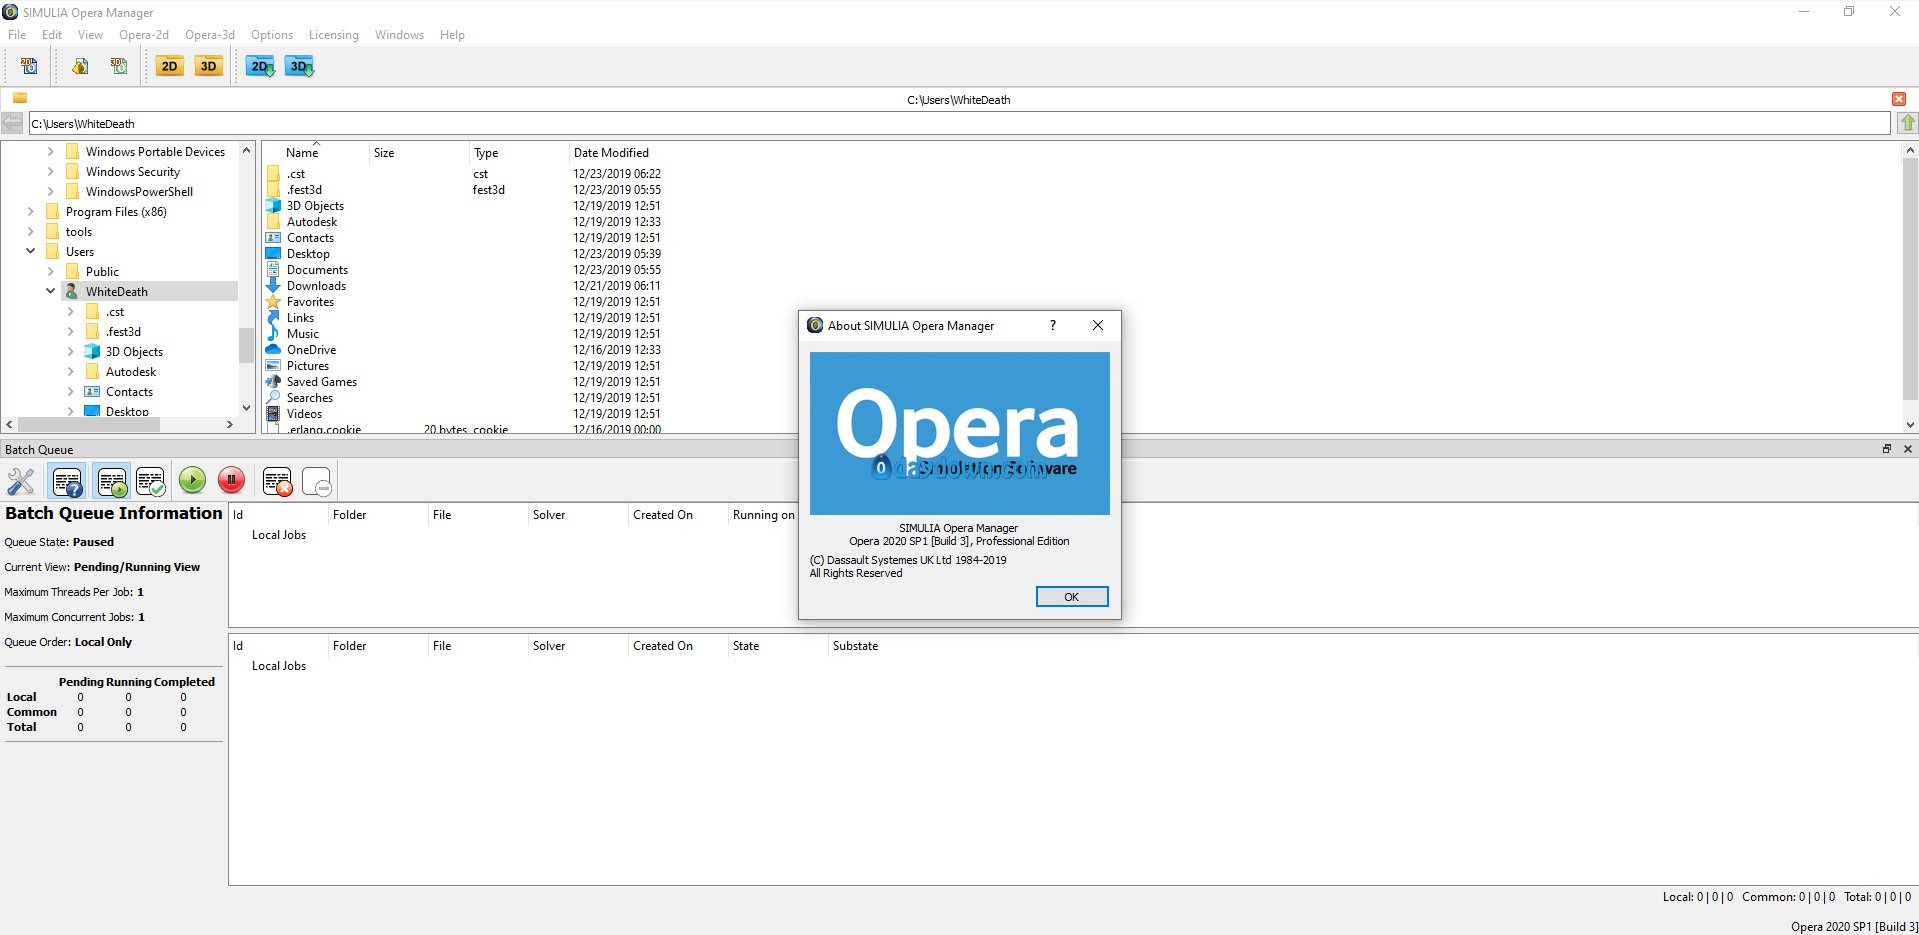Image resolution: width=1919 pixels, height=935 pixels.
Task: Close the About SIMULIA Opera Manager dialog
Action: click(1098, 325)
